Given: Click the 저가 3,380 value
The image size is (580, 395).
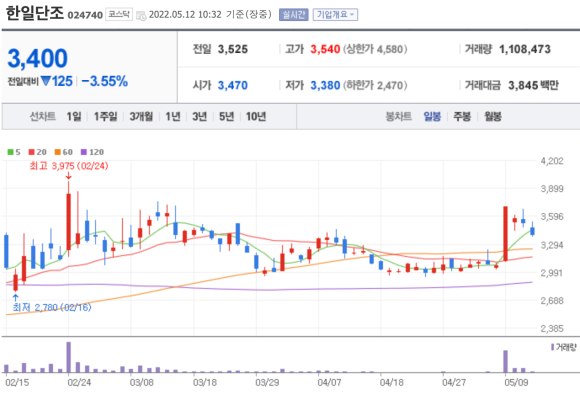Looking at the screenshot, I should click(x=325, y=85).
